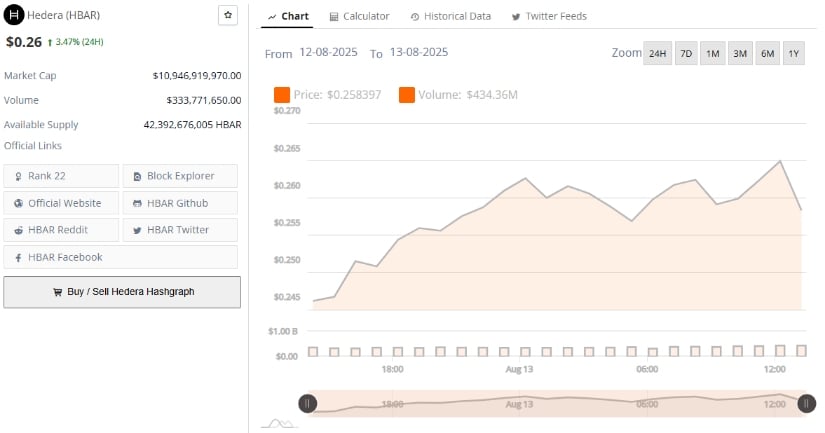Open the HBAR Reddit link
The image size is (825, 433).
click(x=61, y=230)
